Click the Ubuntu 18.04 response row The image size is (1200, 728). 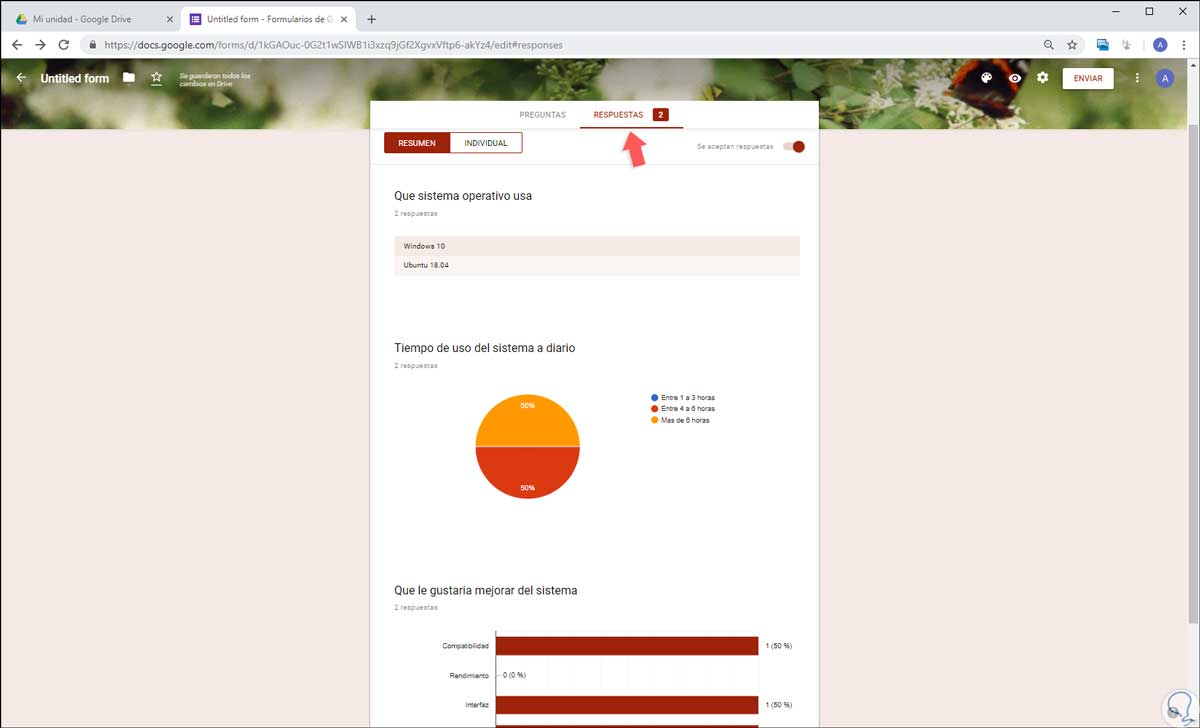[x=597, y=266]
